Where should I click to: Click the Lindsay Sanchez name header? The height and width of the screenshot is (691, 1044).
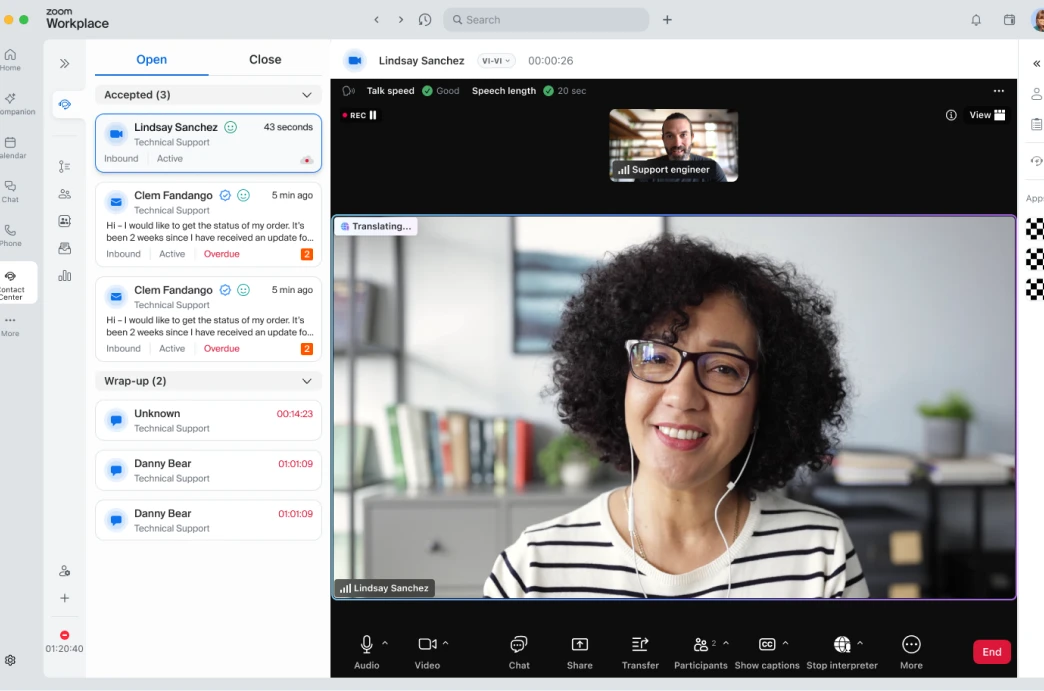pos(421,61)
